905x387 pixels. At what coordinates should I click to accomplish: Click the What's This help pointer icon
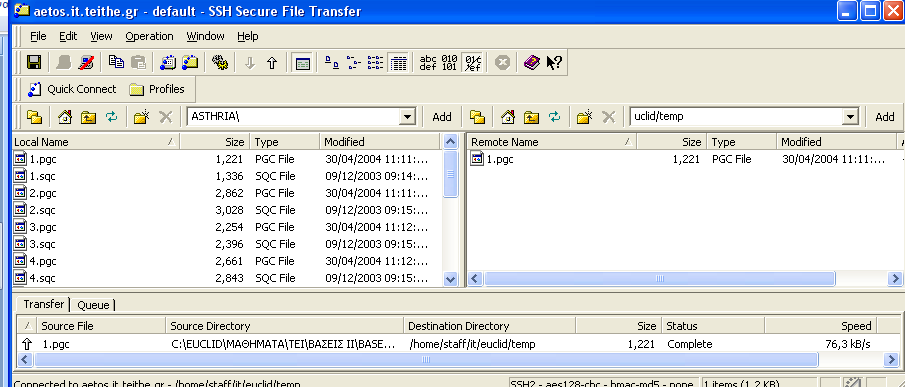[554, 63]
